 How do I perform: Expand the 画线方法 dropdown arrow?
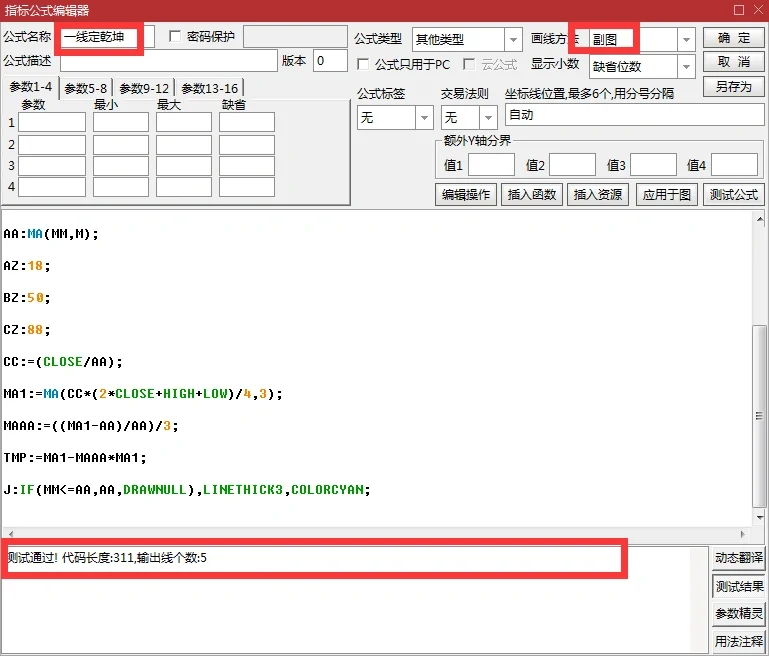[x=687, y=39]
